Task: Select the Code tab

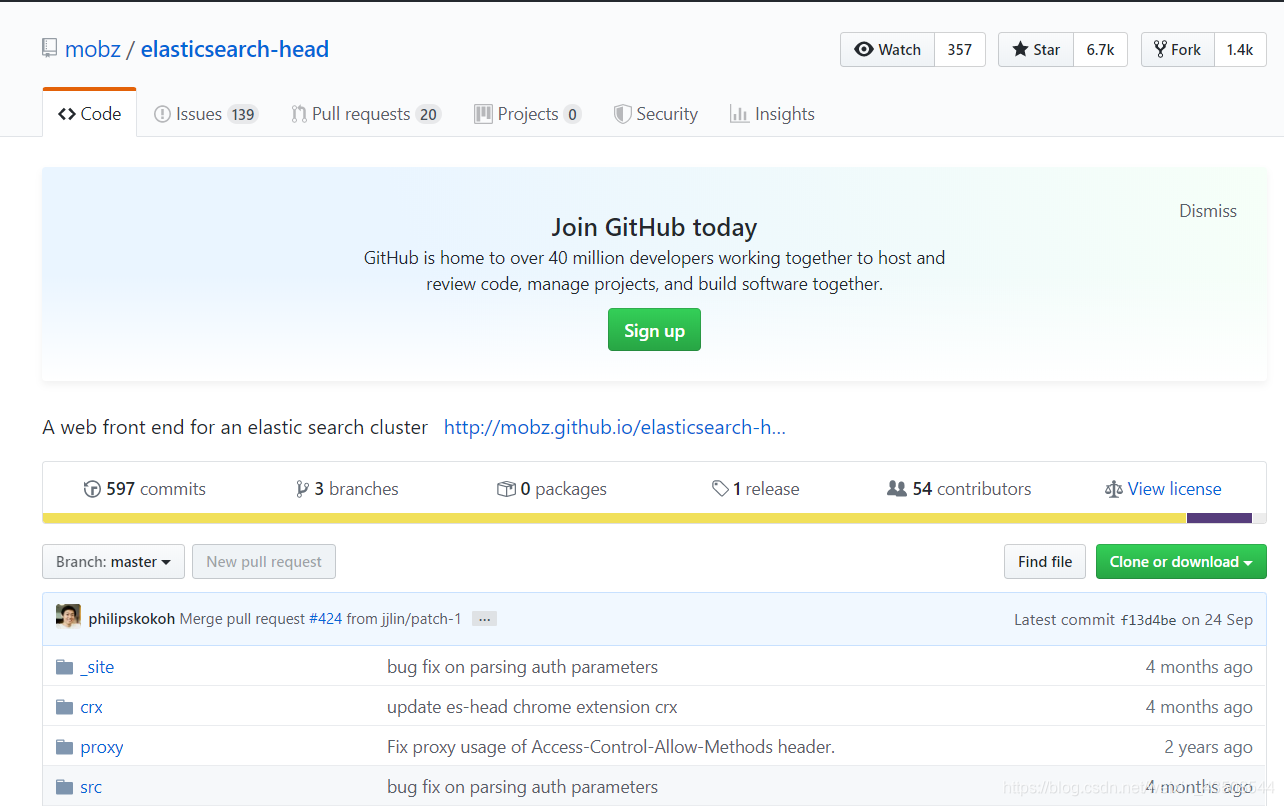Action: coord(90,114)
